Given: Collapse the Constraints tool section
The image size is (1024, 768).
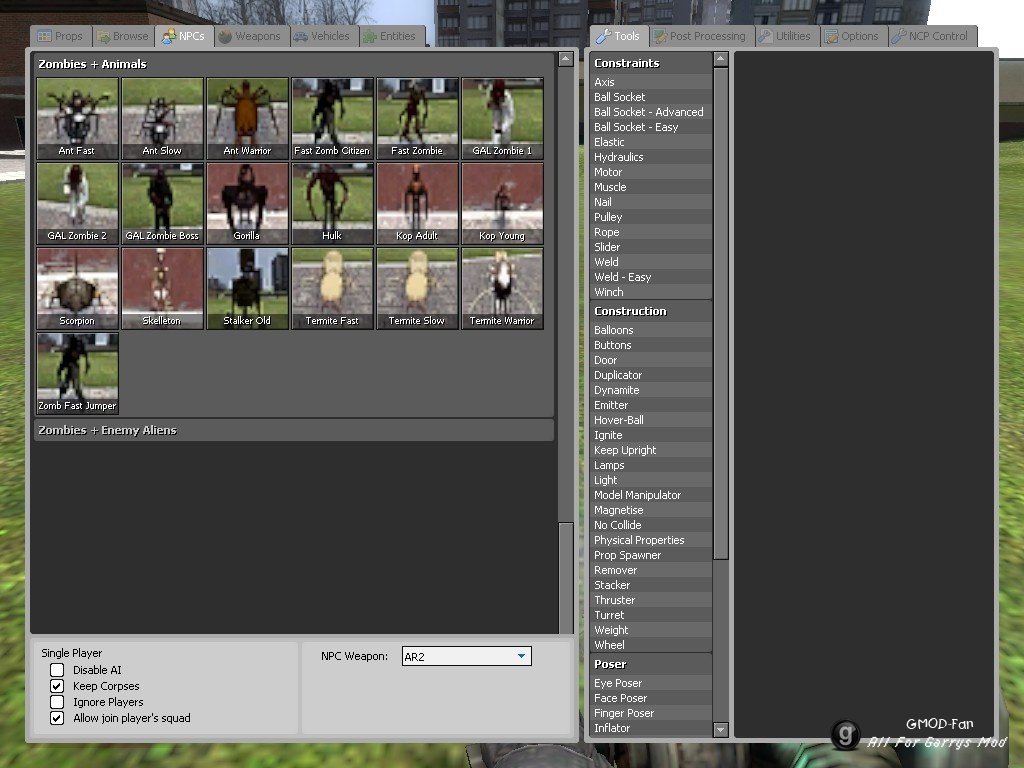Looking at the screenshot, I should pos(650,63).
